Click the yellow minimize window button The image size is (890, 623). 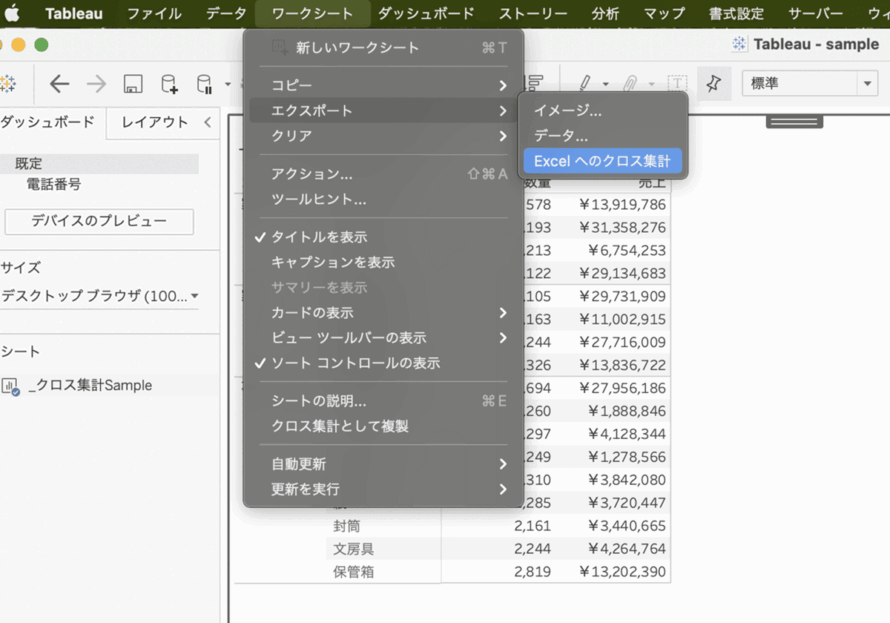point(18,45)
